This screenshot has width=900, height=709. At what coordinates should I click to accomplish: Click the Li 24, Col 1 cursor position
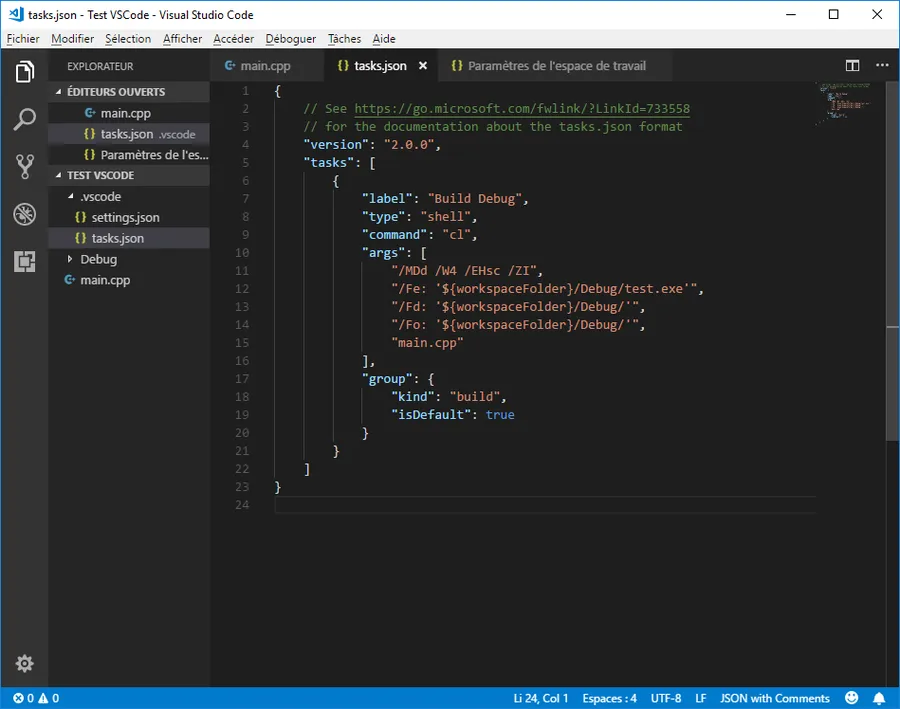pyautogui.click(x=541, y=698)
